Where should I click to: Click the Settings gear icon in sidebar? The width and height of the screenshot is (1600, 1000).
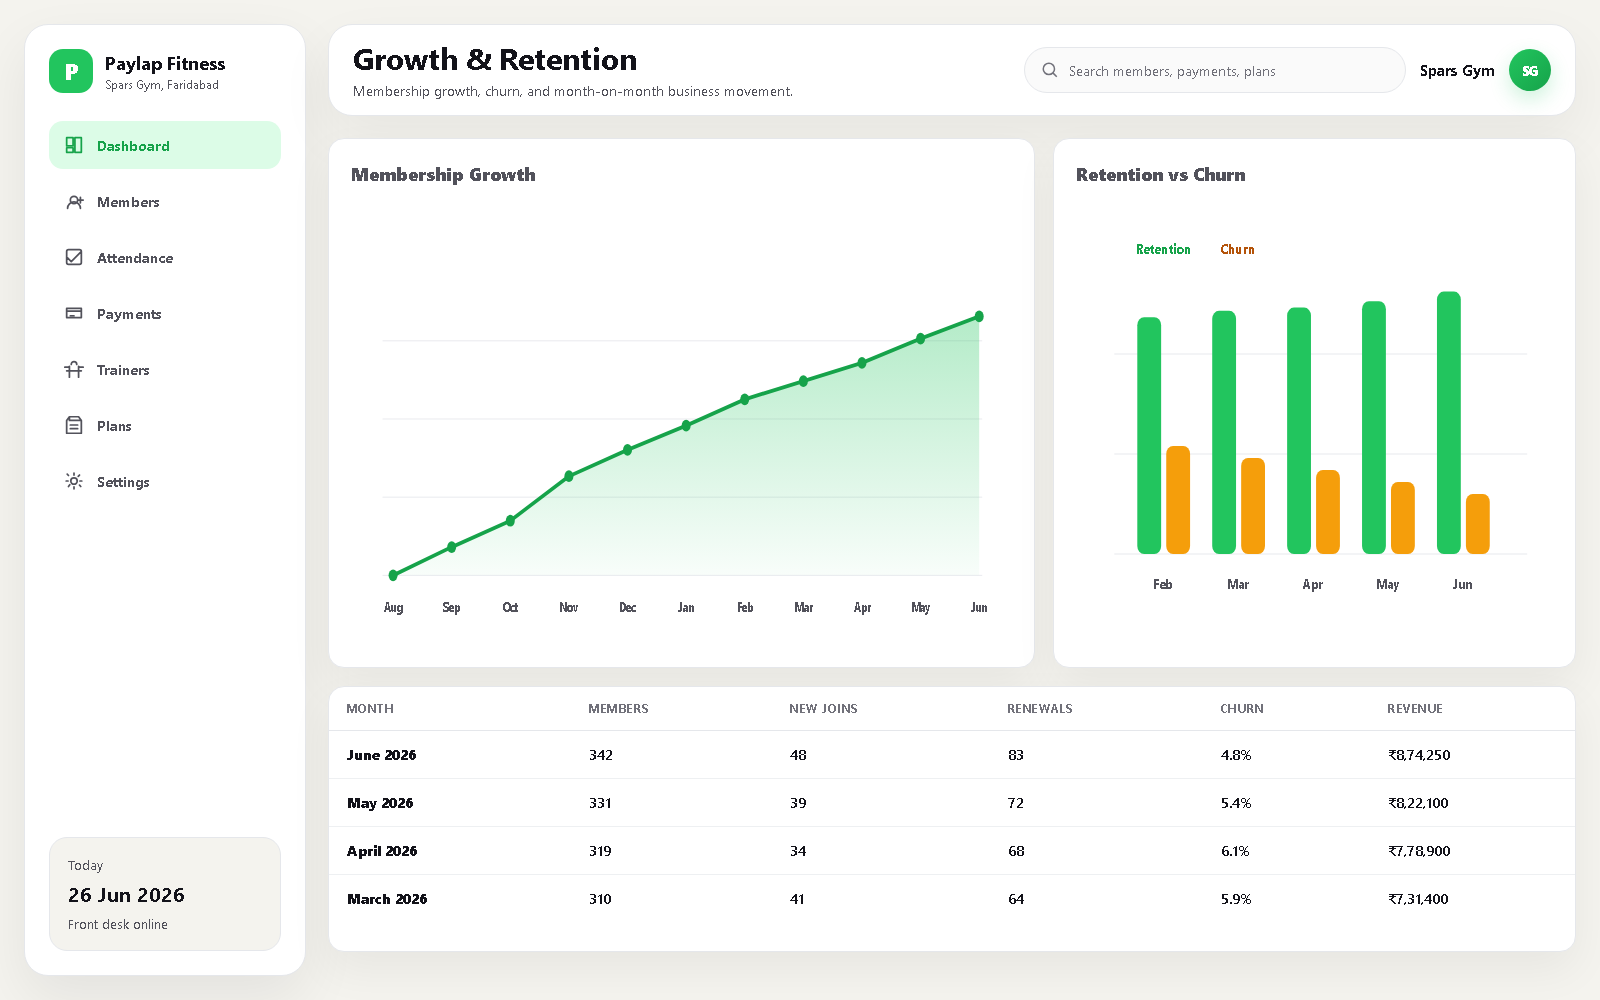(74, 481)
